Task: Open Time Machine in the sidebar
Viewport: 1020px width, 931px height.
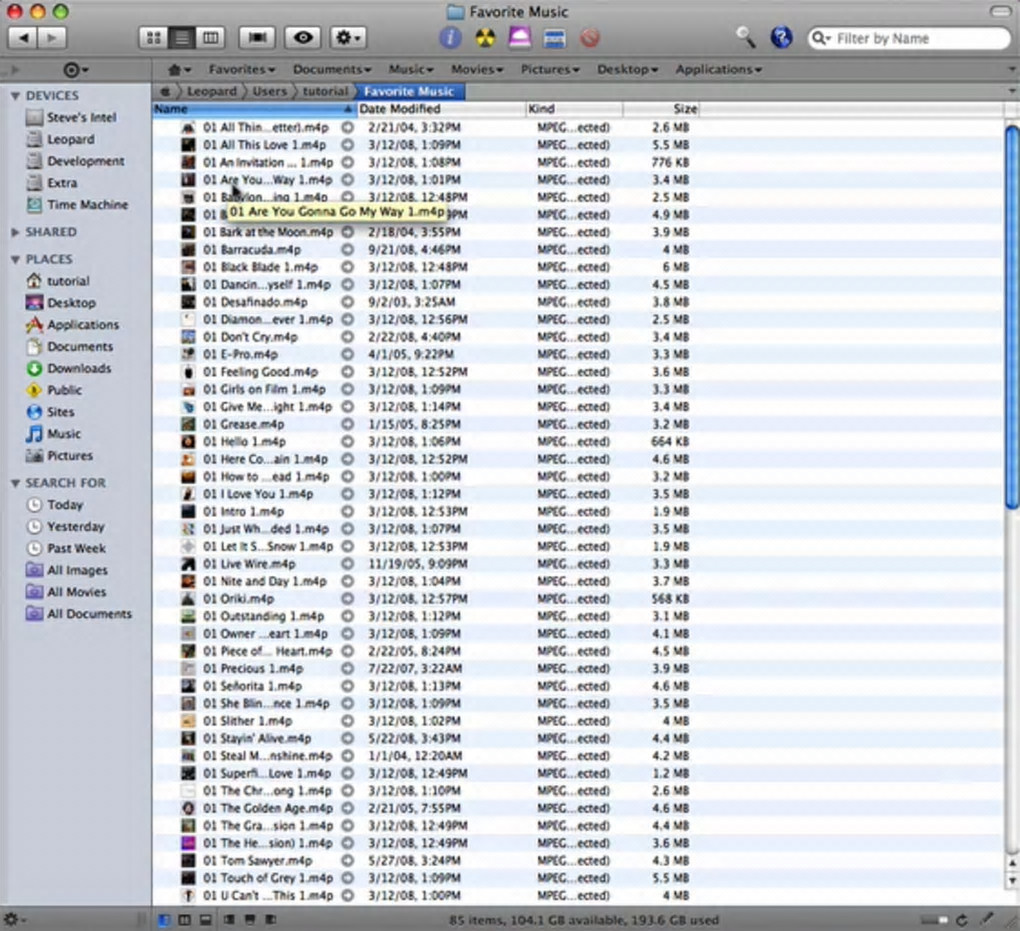Action: pos(77,204)
